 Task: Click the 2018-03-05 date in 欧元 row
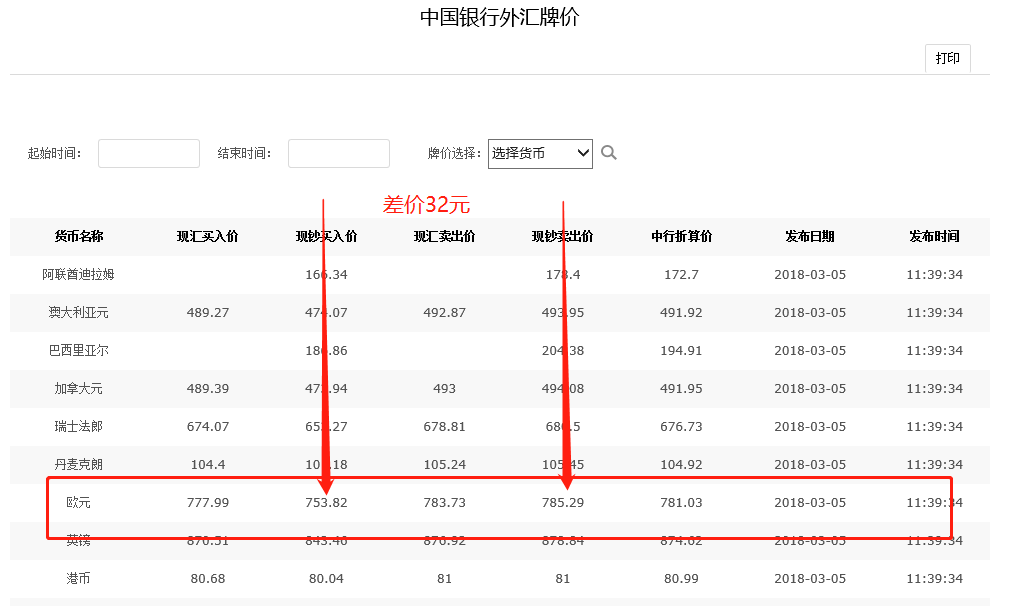coord(810,502)
